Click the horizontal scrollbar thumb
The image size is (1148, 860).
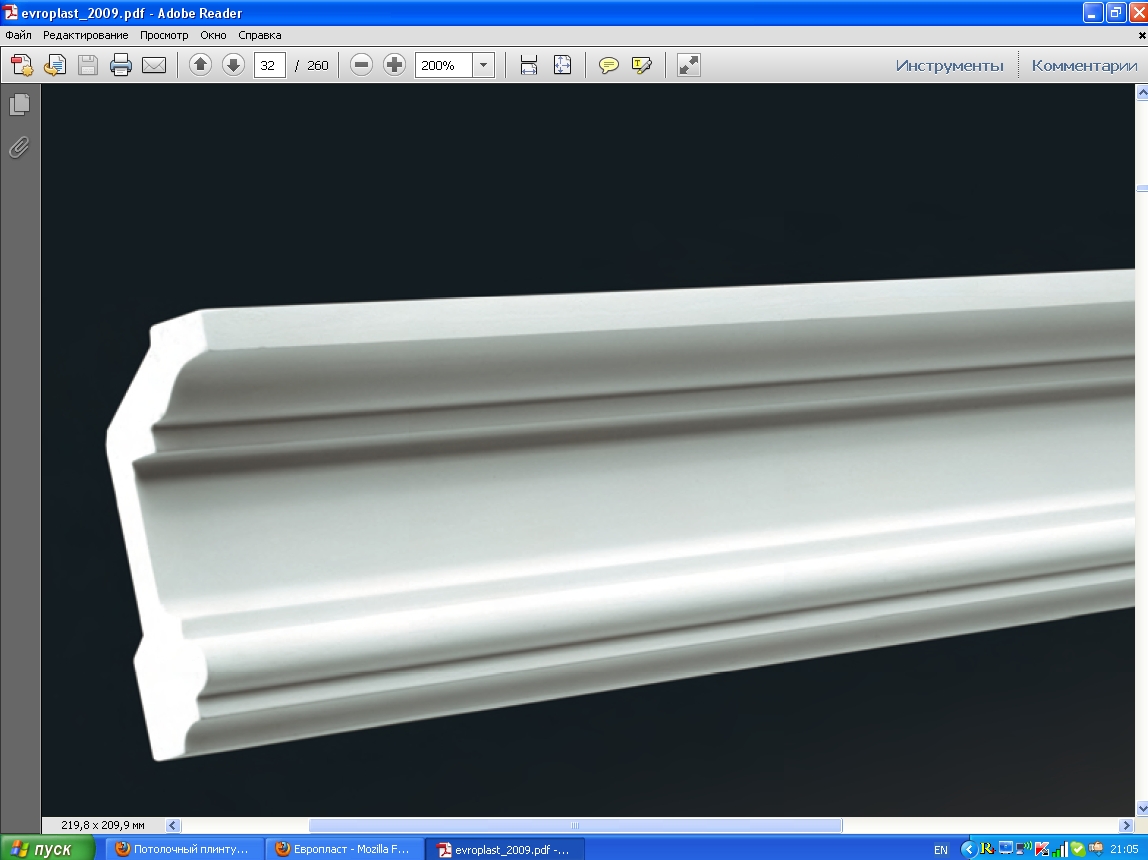(x=575, y=826)
